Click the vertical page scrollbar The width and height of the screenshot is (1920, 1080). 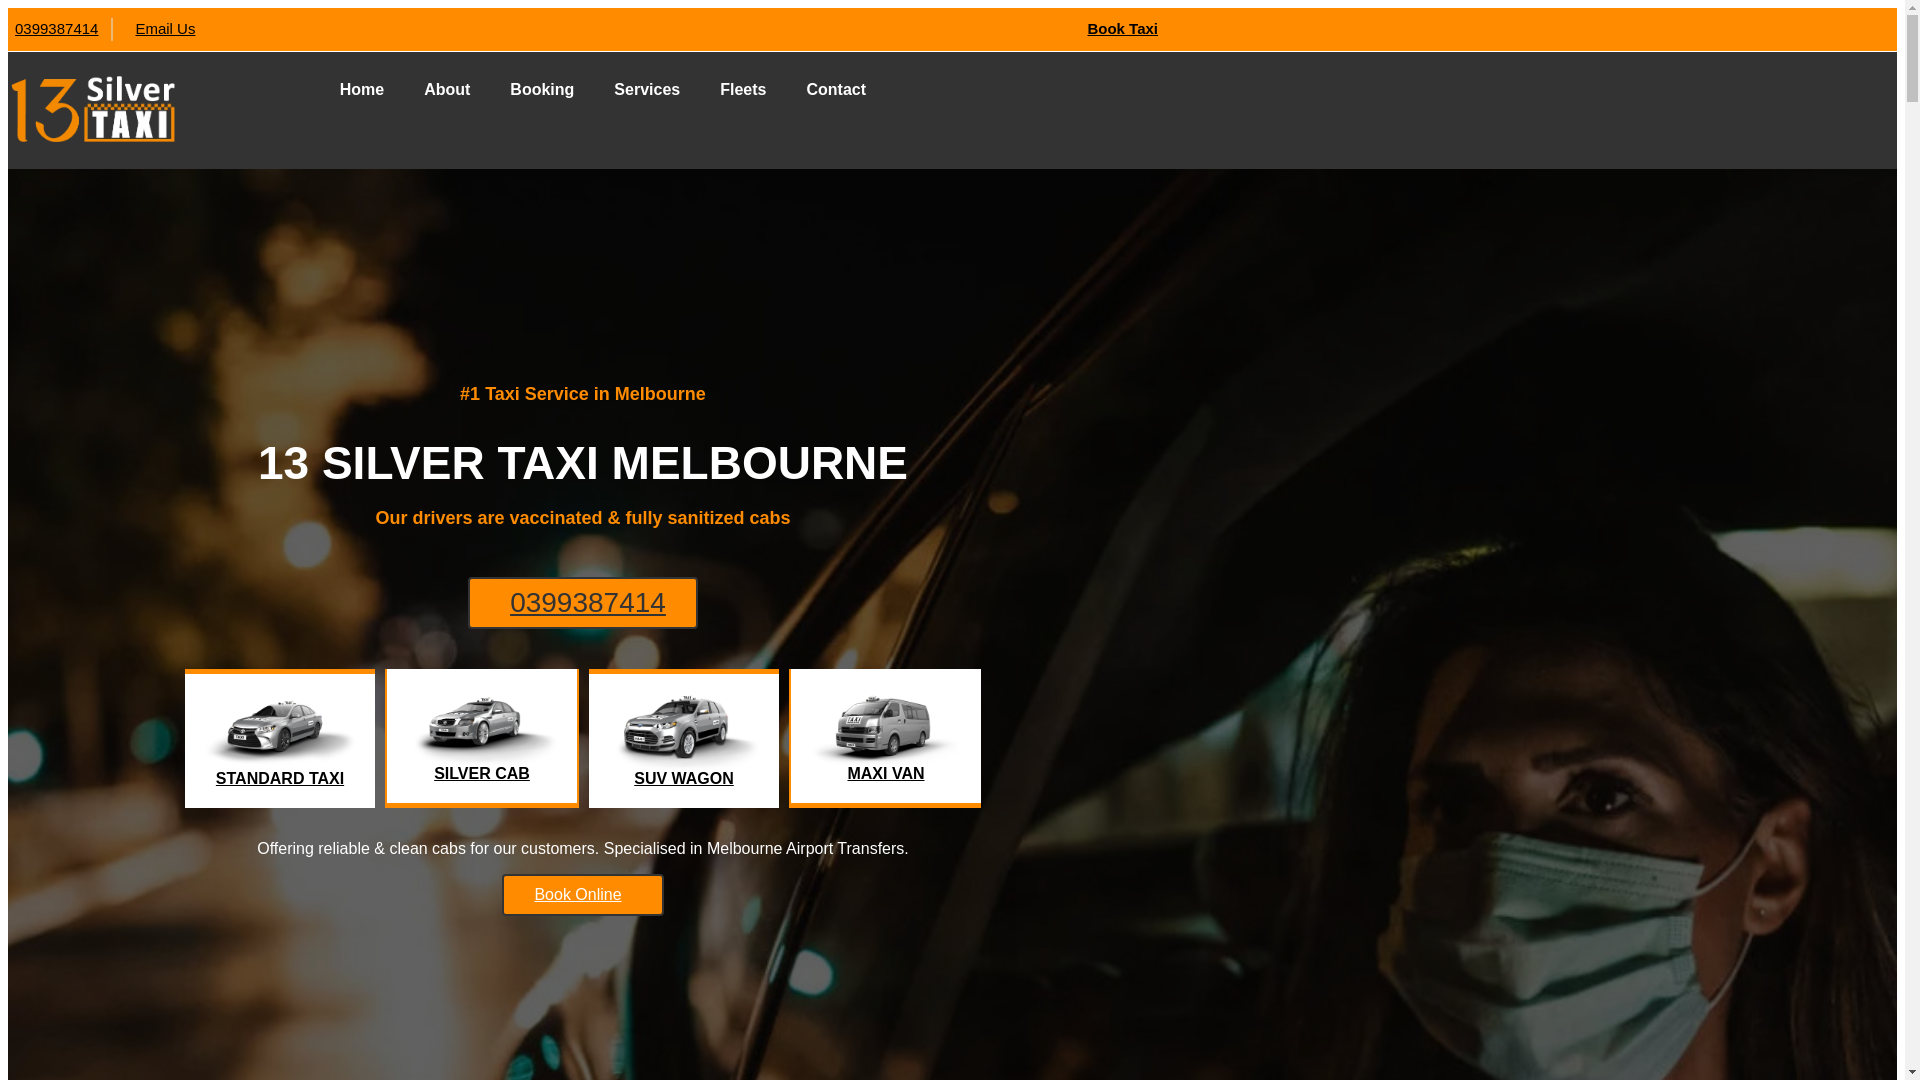[x=1912, y=540]
